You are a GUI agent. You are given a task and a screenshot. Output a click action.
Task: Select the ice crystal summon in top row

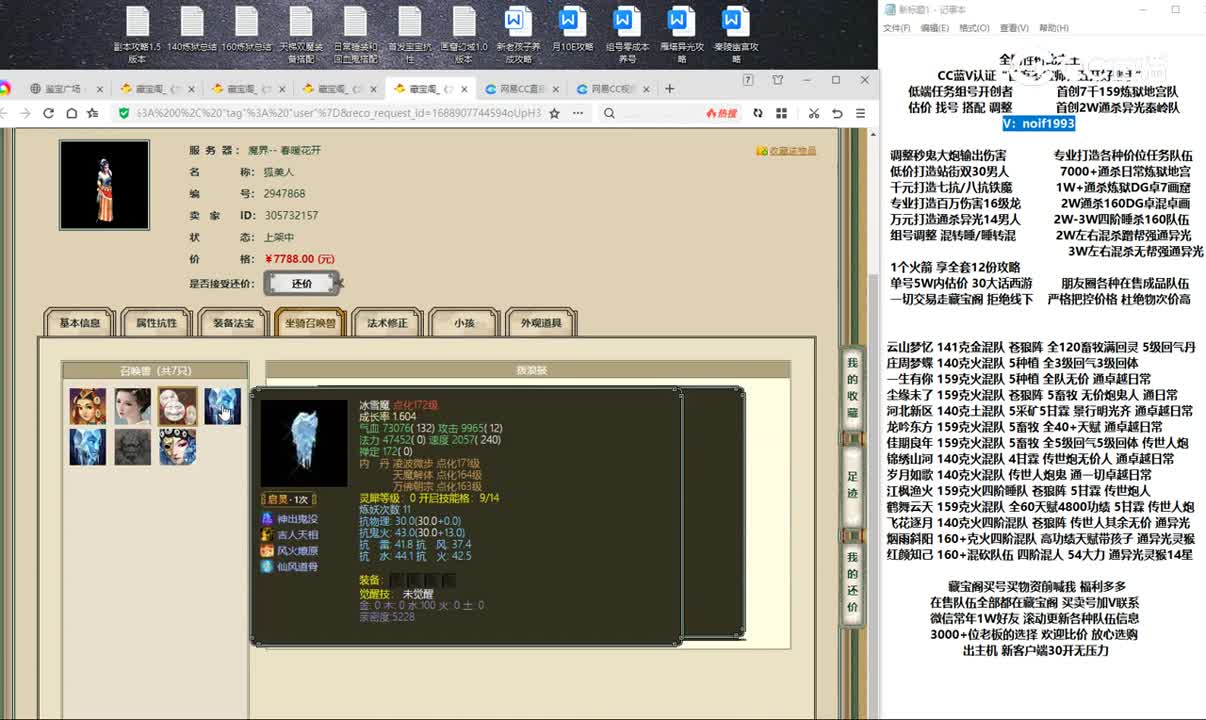point(223,406)
